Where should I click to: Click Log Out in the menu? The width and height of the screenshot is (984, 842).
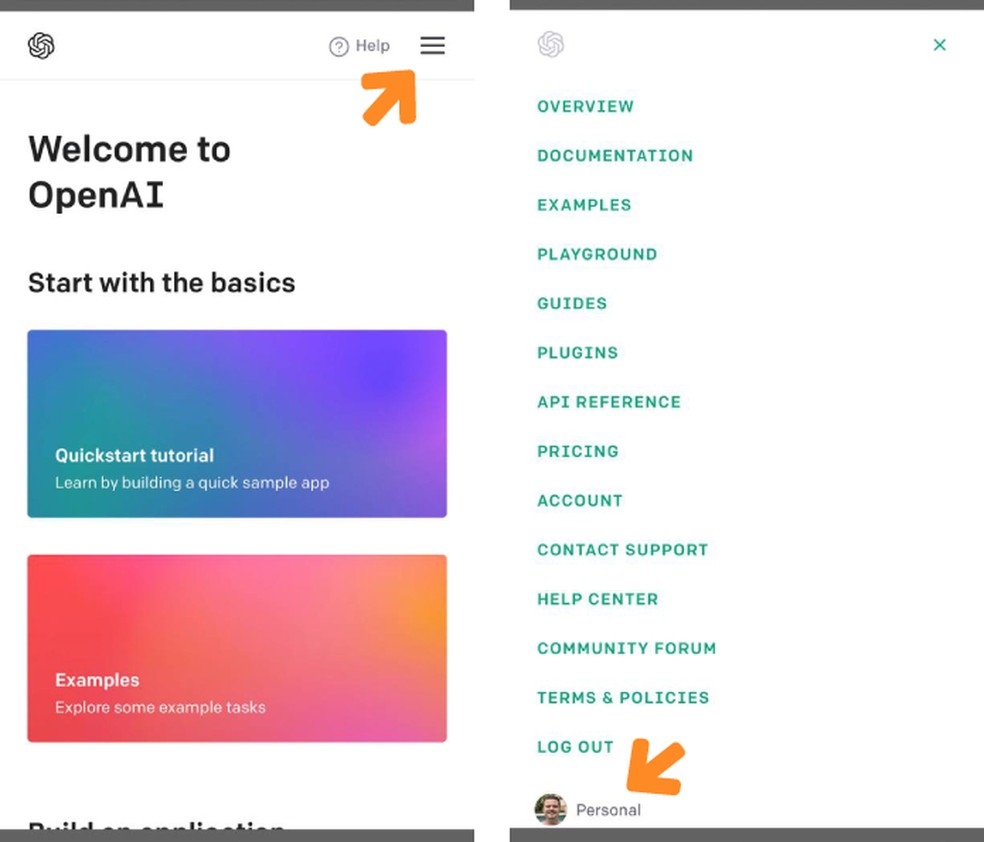[575, 747]
